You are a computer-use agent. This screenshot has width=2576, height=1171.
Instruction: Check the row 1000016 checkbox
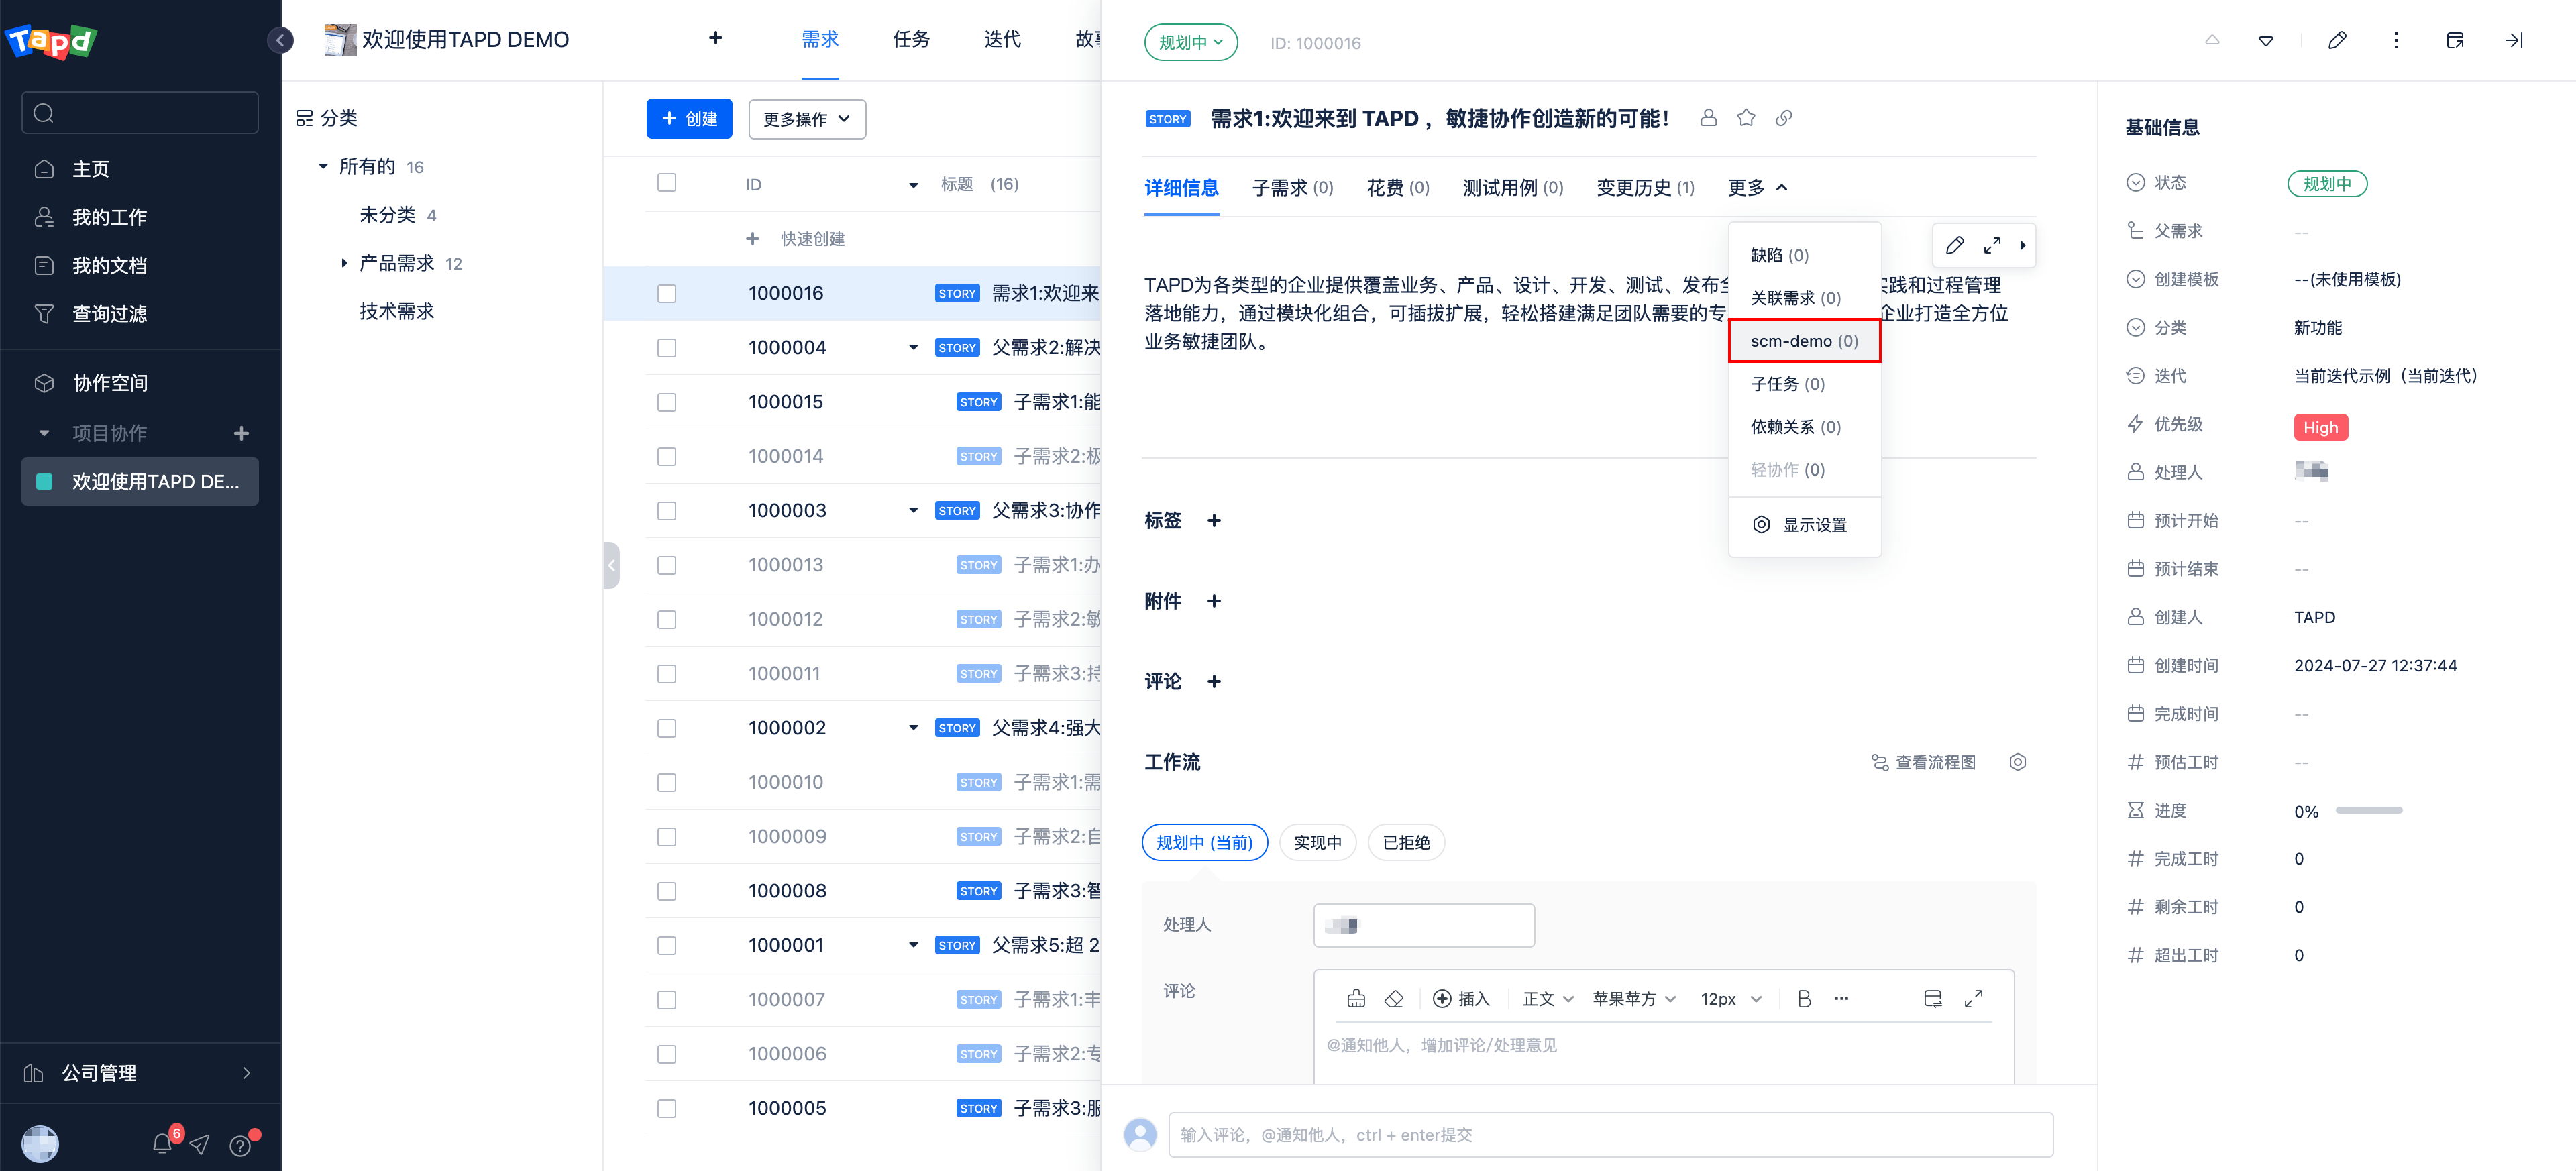(x=667, y=294)
